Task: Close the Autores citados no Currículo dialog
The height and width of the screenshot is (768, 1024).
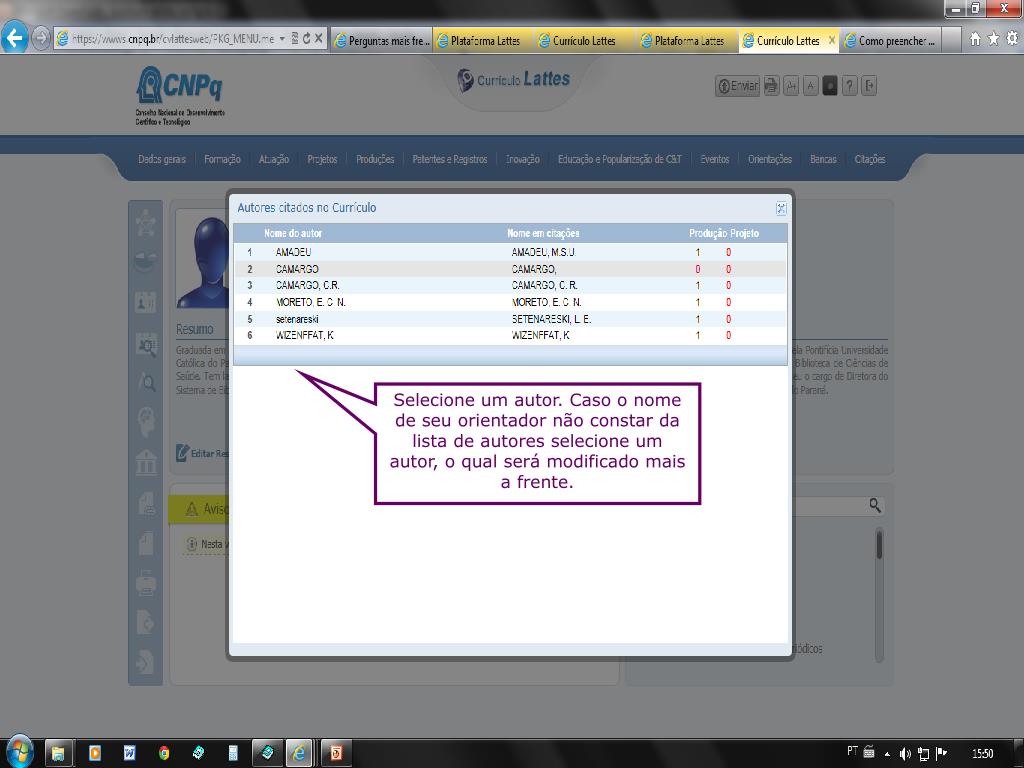Action: point(780,208)
